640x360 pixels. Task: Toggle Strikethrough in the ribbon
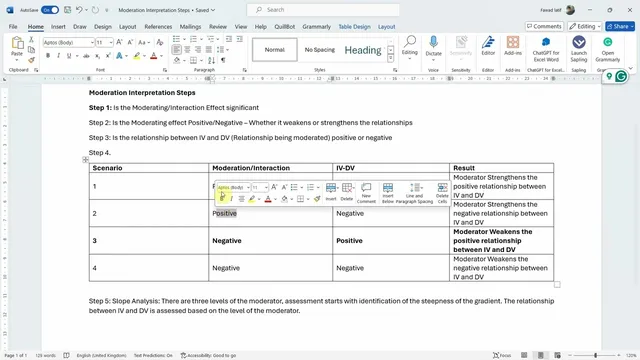click(86, 56)
